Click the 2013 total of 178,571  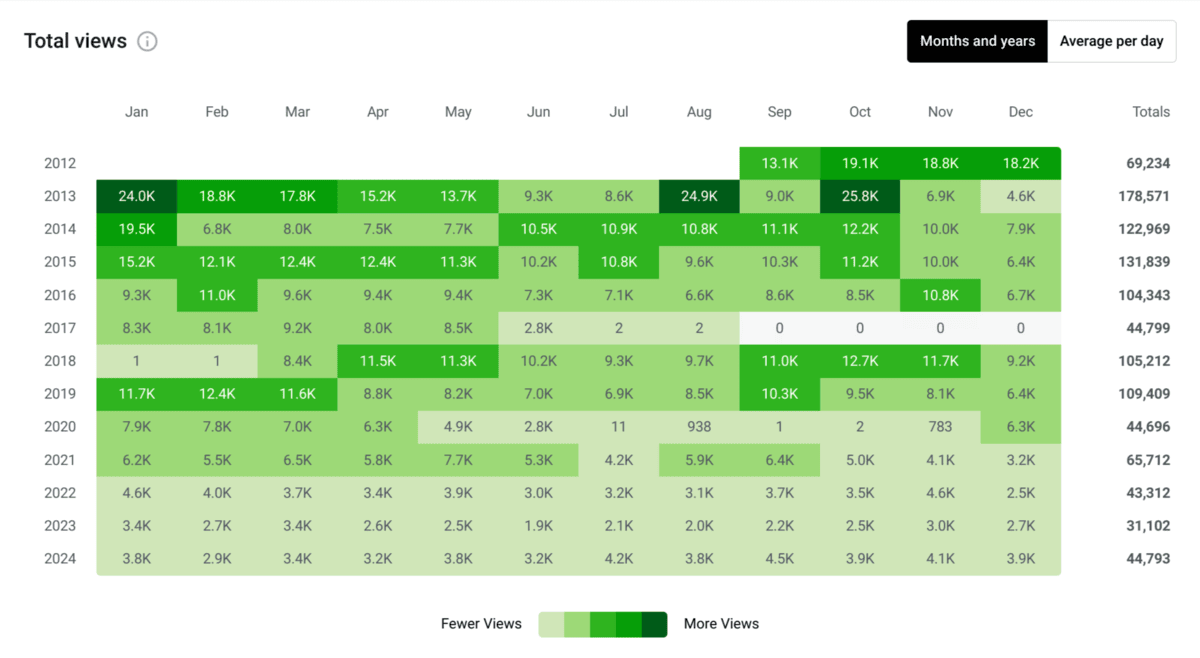(x=1144, y=195)
